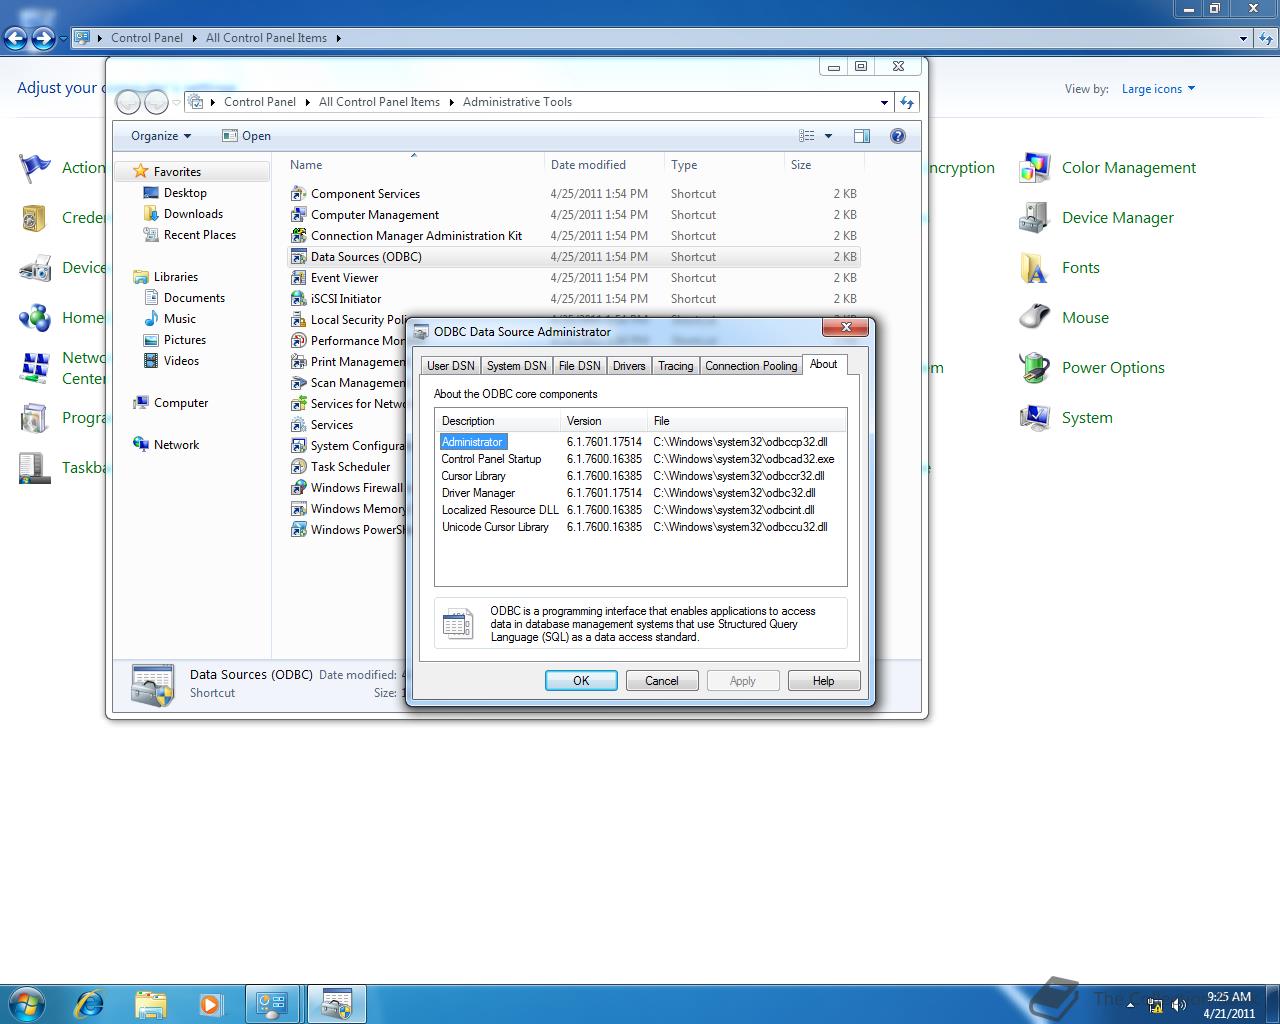Sort components by the Description column header

pyautogui.click(x=498, y=421)
